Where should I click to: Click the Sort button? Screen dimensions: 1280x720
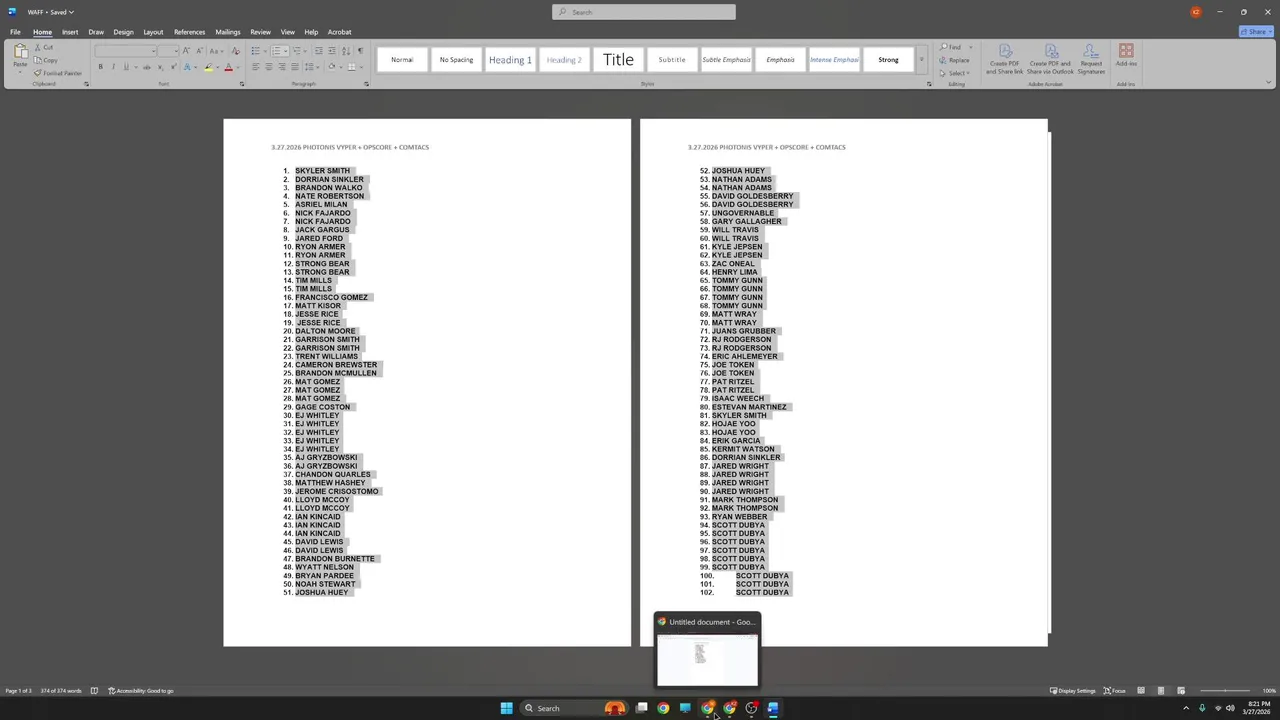point(346,51)
